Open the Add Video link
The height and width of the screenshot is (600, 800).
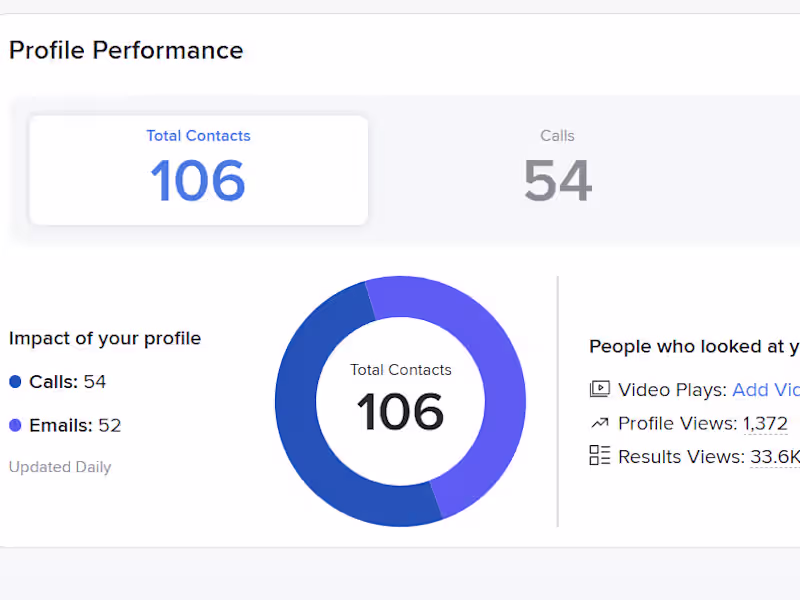766,390
